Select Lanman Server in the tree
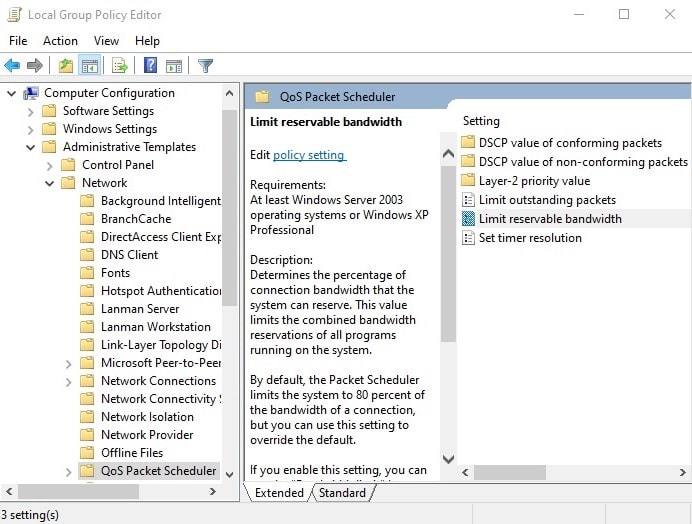Screen dimensions: 692x524 click(x=140, y=309)
